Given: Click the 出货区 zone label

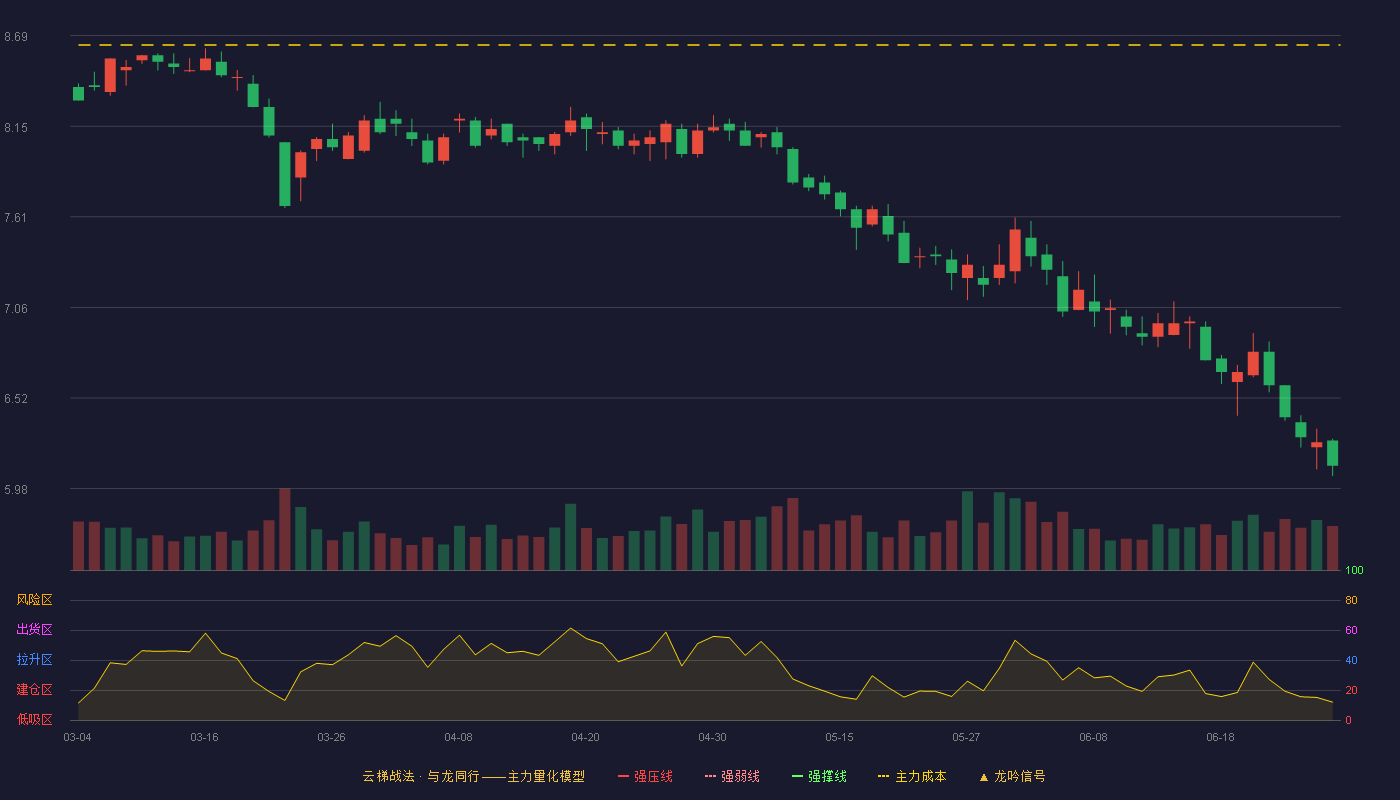Looking at the screenshot, I should (x=34, y=630).
